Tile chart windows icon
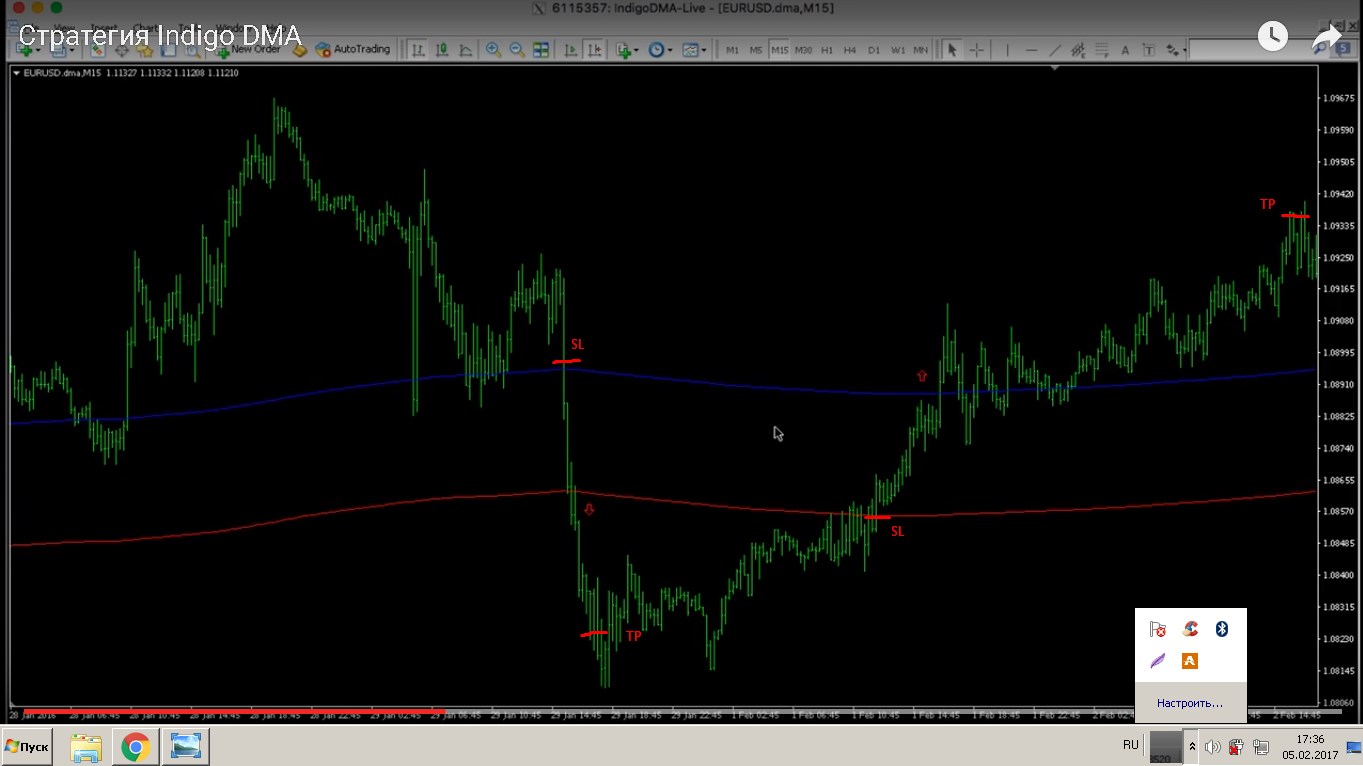 tap(541, 50)
